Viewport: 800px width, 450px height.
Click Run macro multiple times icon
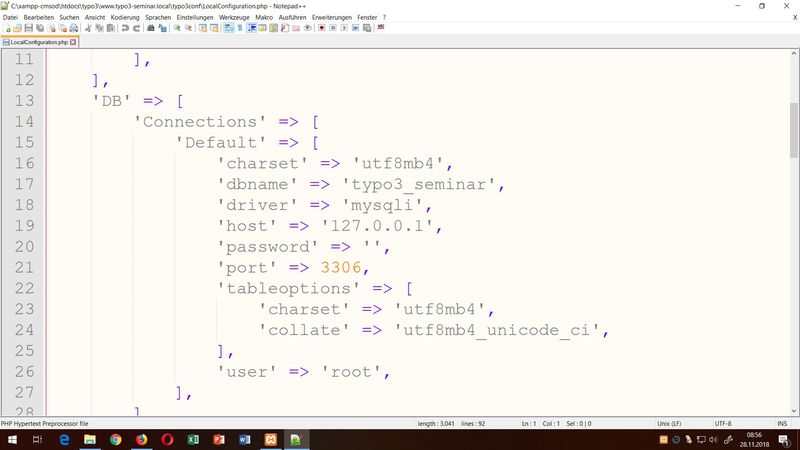356,28
